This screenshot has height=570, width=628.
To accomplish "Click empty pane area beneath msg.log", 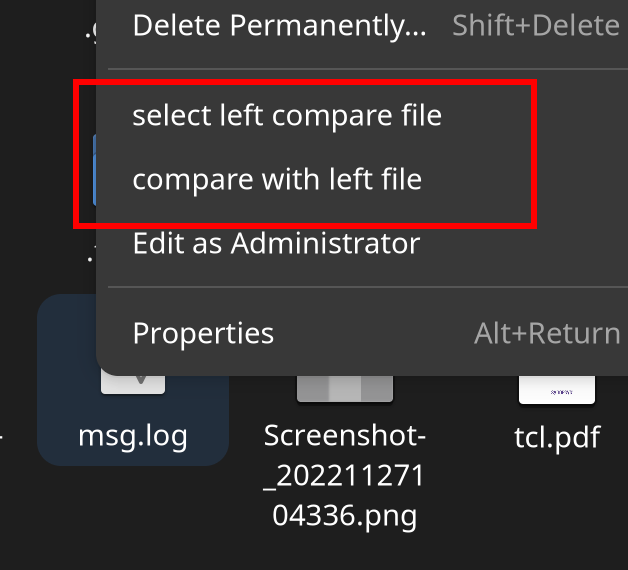I will [x=133, y=517].
